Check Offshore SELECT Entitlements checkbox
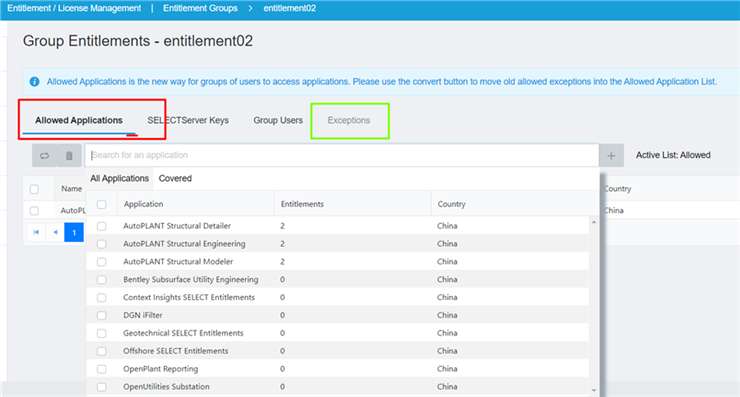The image size is (740, 397). tap(101, 351)
